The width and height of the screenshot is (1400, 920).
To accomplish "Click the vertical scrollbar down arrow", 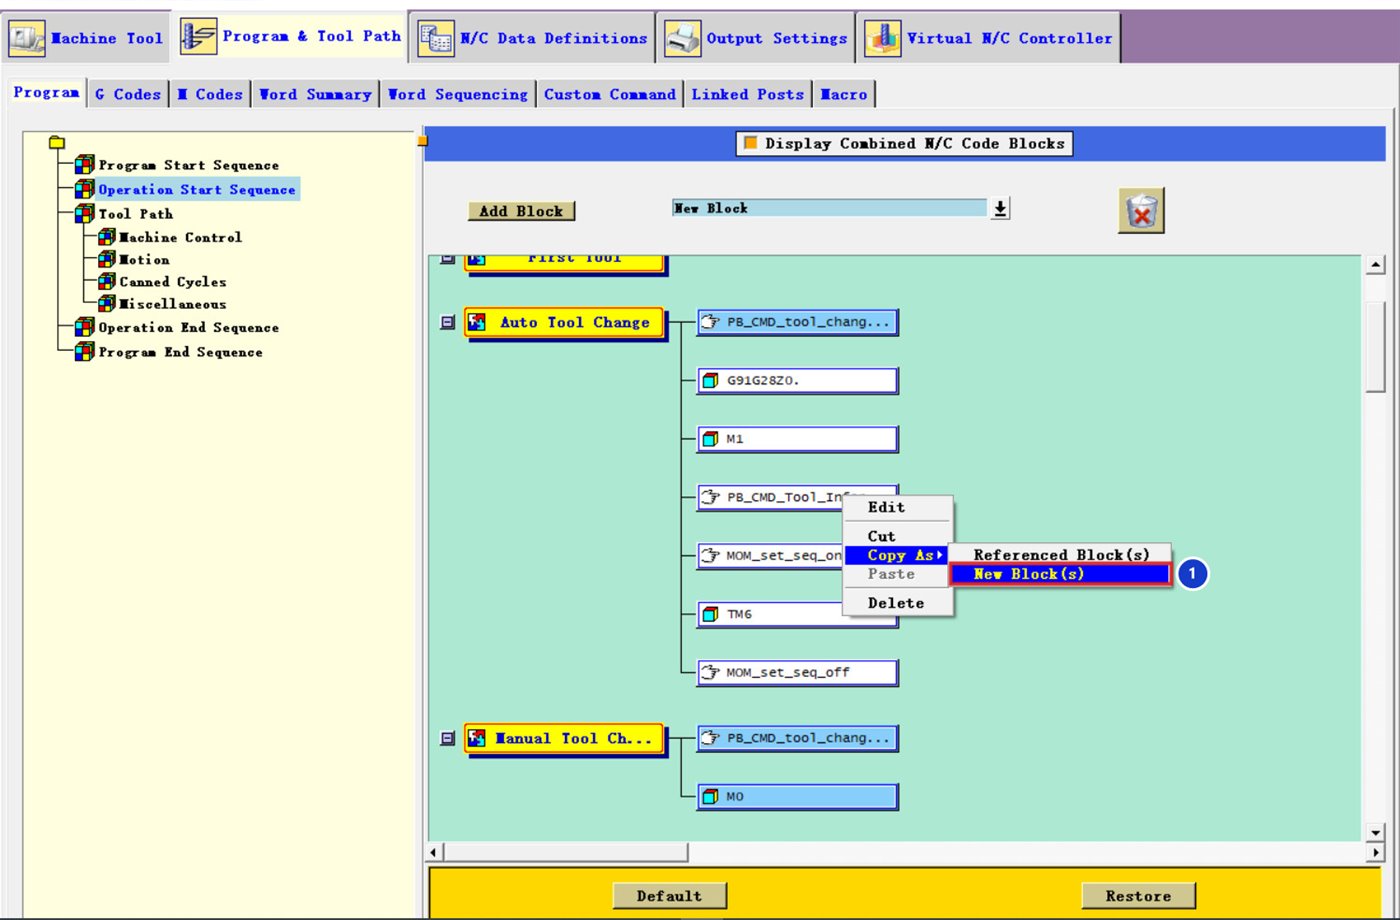I will click(x=1376, y=832).
